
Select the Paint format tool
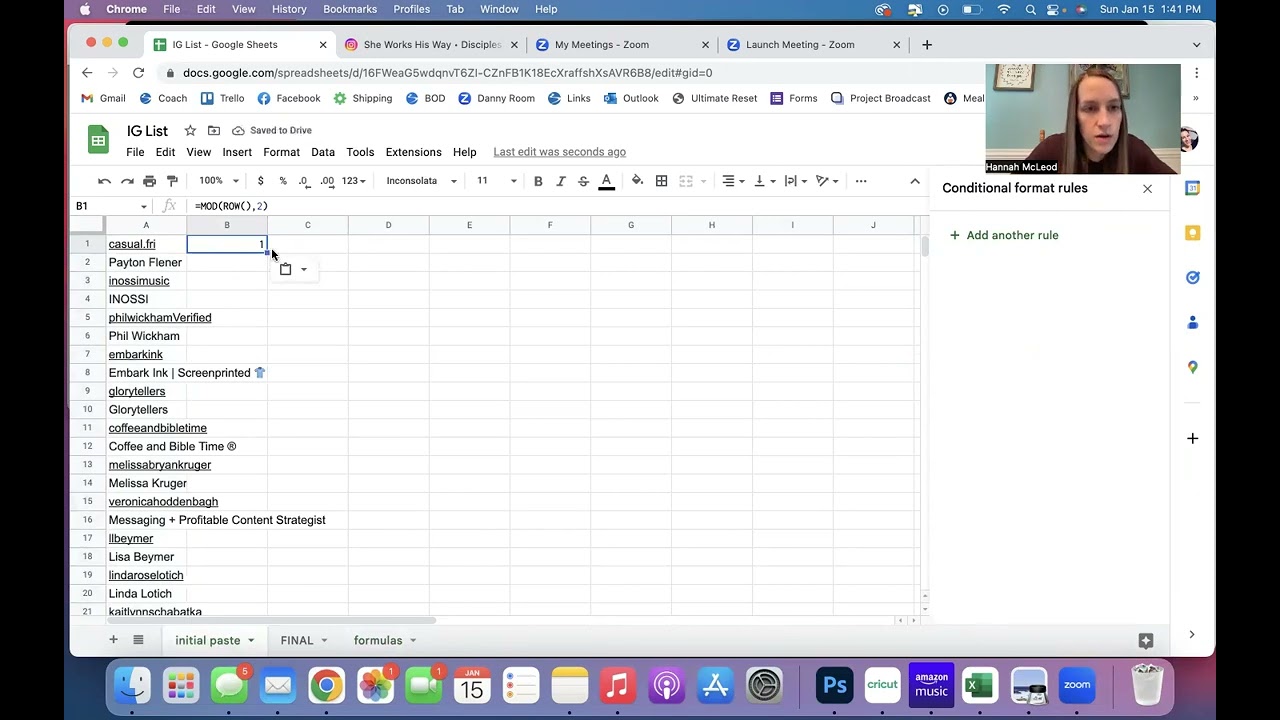172,181
